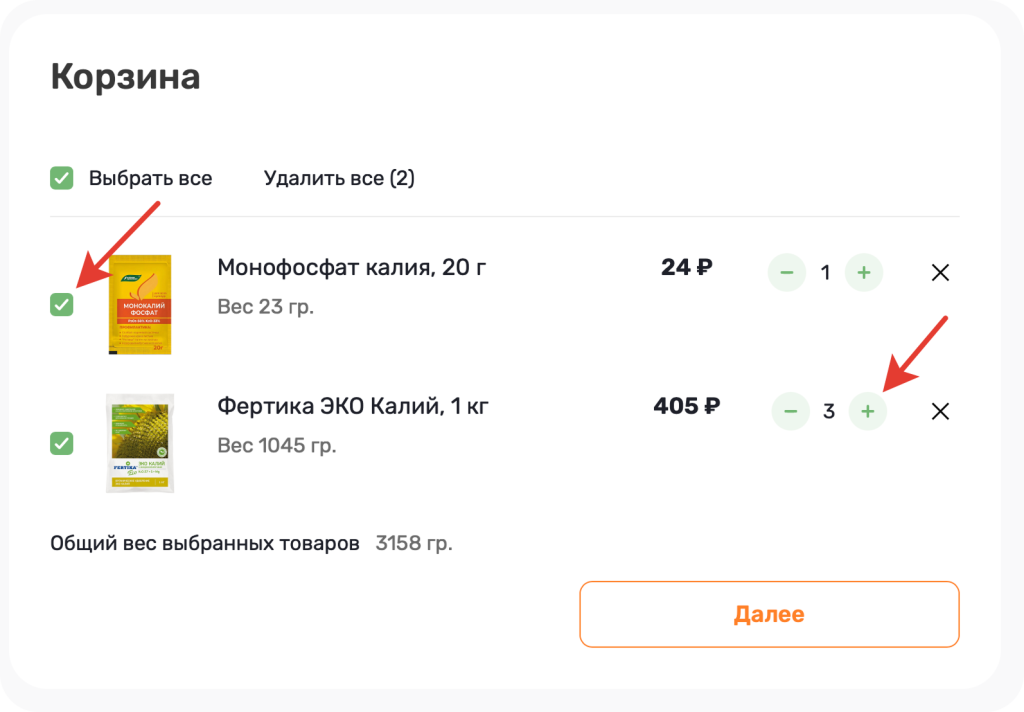Increase Монофосфат калия quantity with plus
1024x712 pixels.
[864, 272]
